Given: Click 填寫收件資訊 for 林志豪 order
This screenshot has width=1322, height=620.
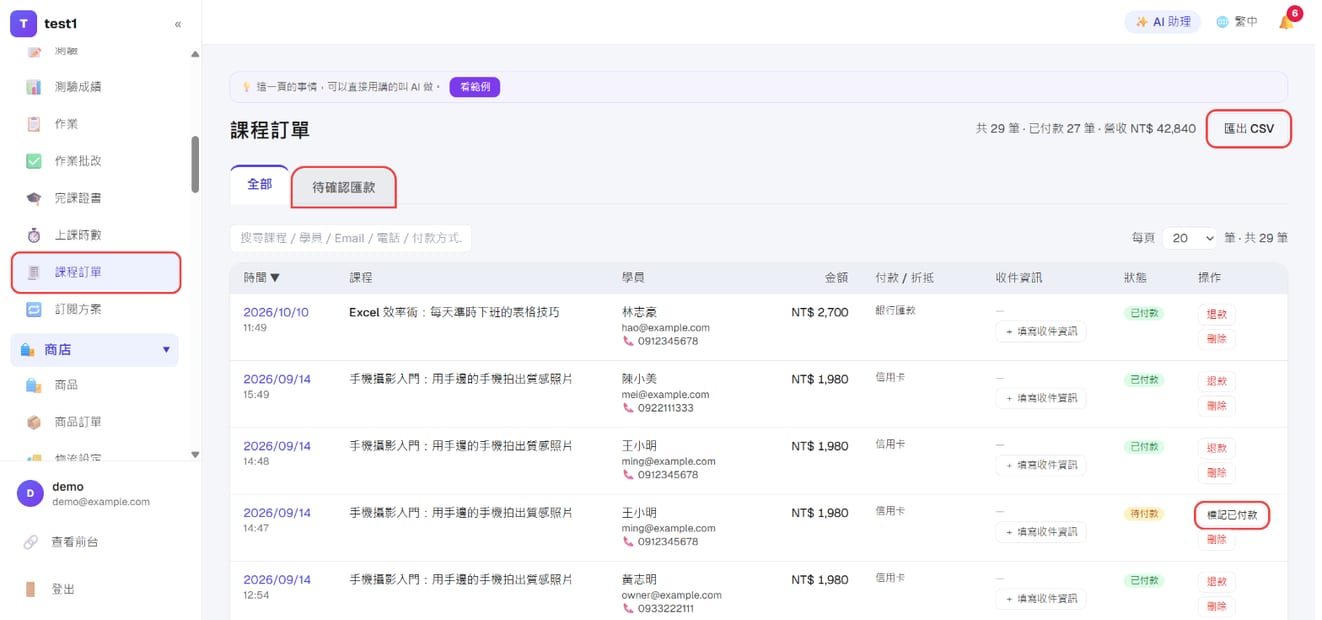Looking at the screenshot, I should (x=1041, y=332).
